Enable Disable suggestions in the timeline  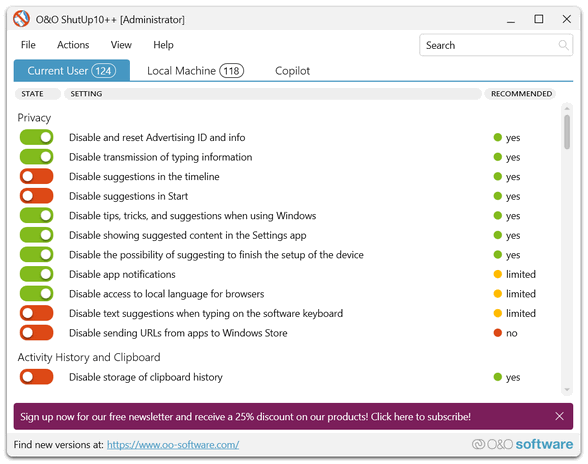[36, 176]
